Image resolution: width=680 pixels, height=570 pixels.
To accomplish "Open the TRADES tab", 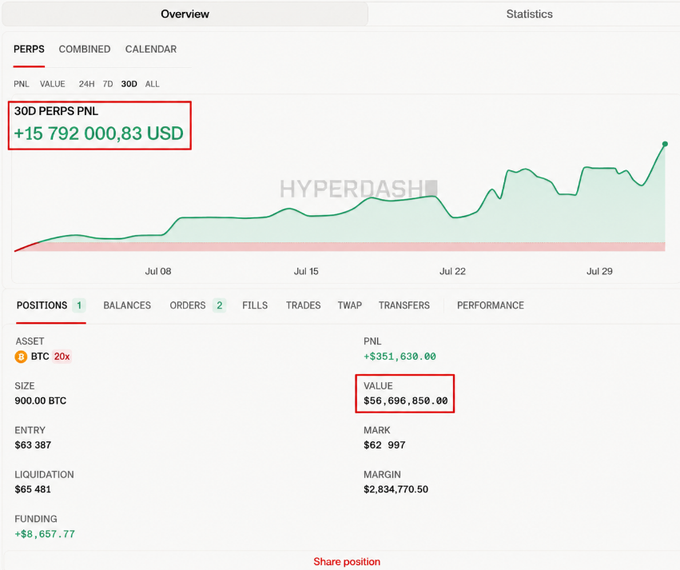I will click(303, 305).
